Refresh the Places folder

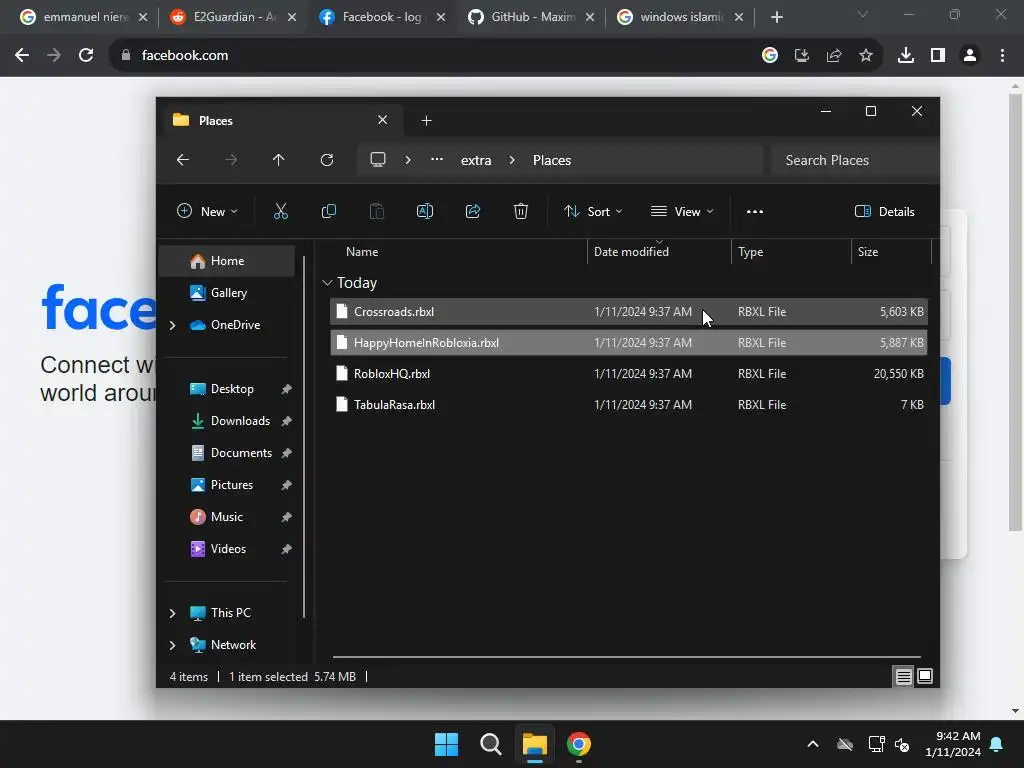coord(327,160)
